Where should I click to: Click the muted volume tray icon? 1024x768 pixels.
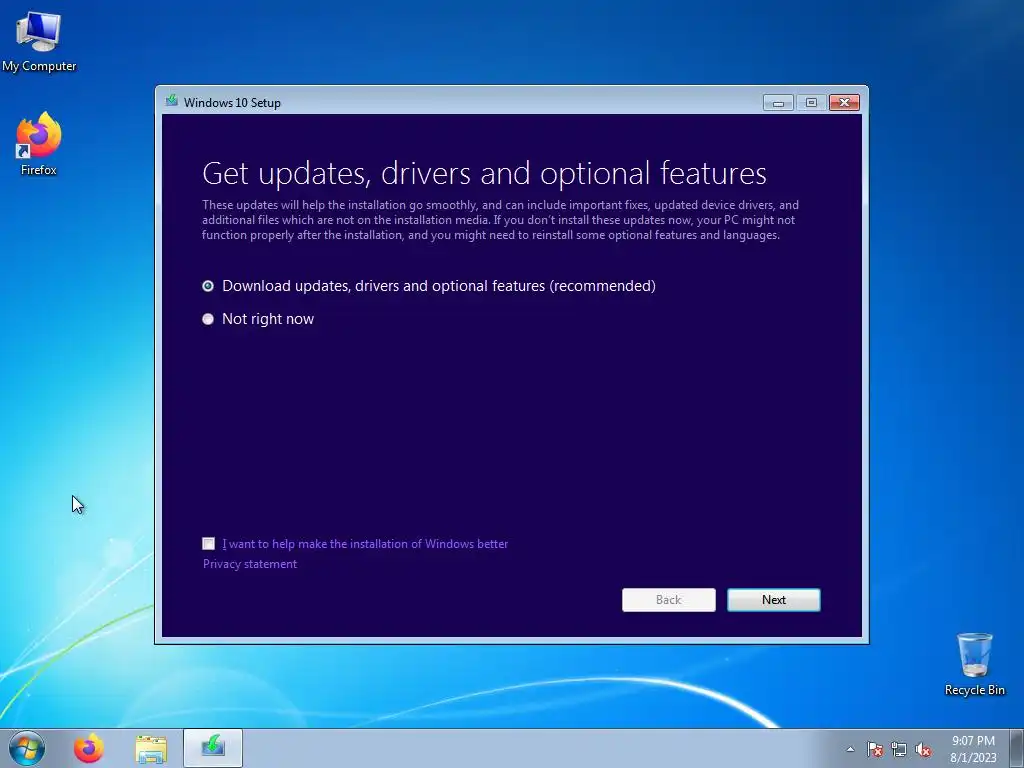coord(923,750)
